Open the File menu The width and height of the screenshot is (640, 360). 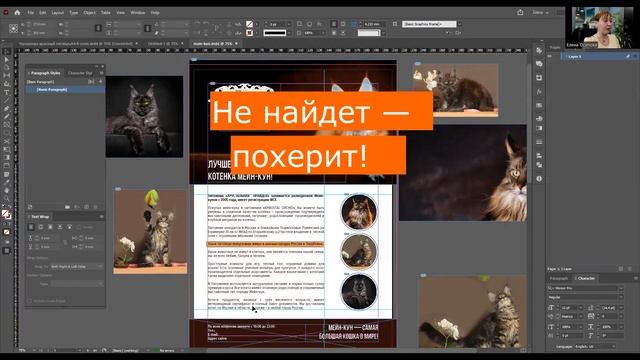pos(31,13)
